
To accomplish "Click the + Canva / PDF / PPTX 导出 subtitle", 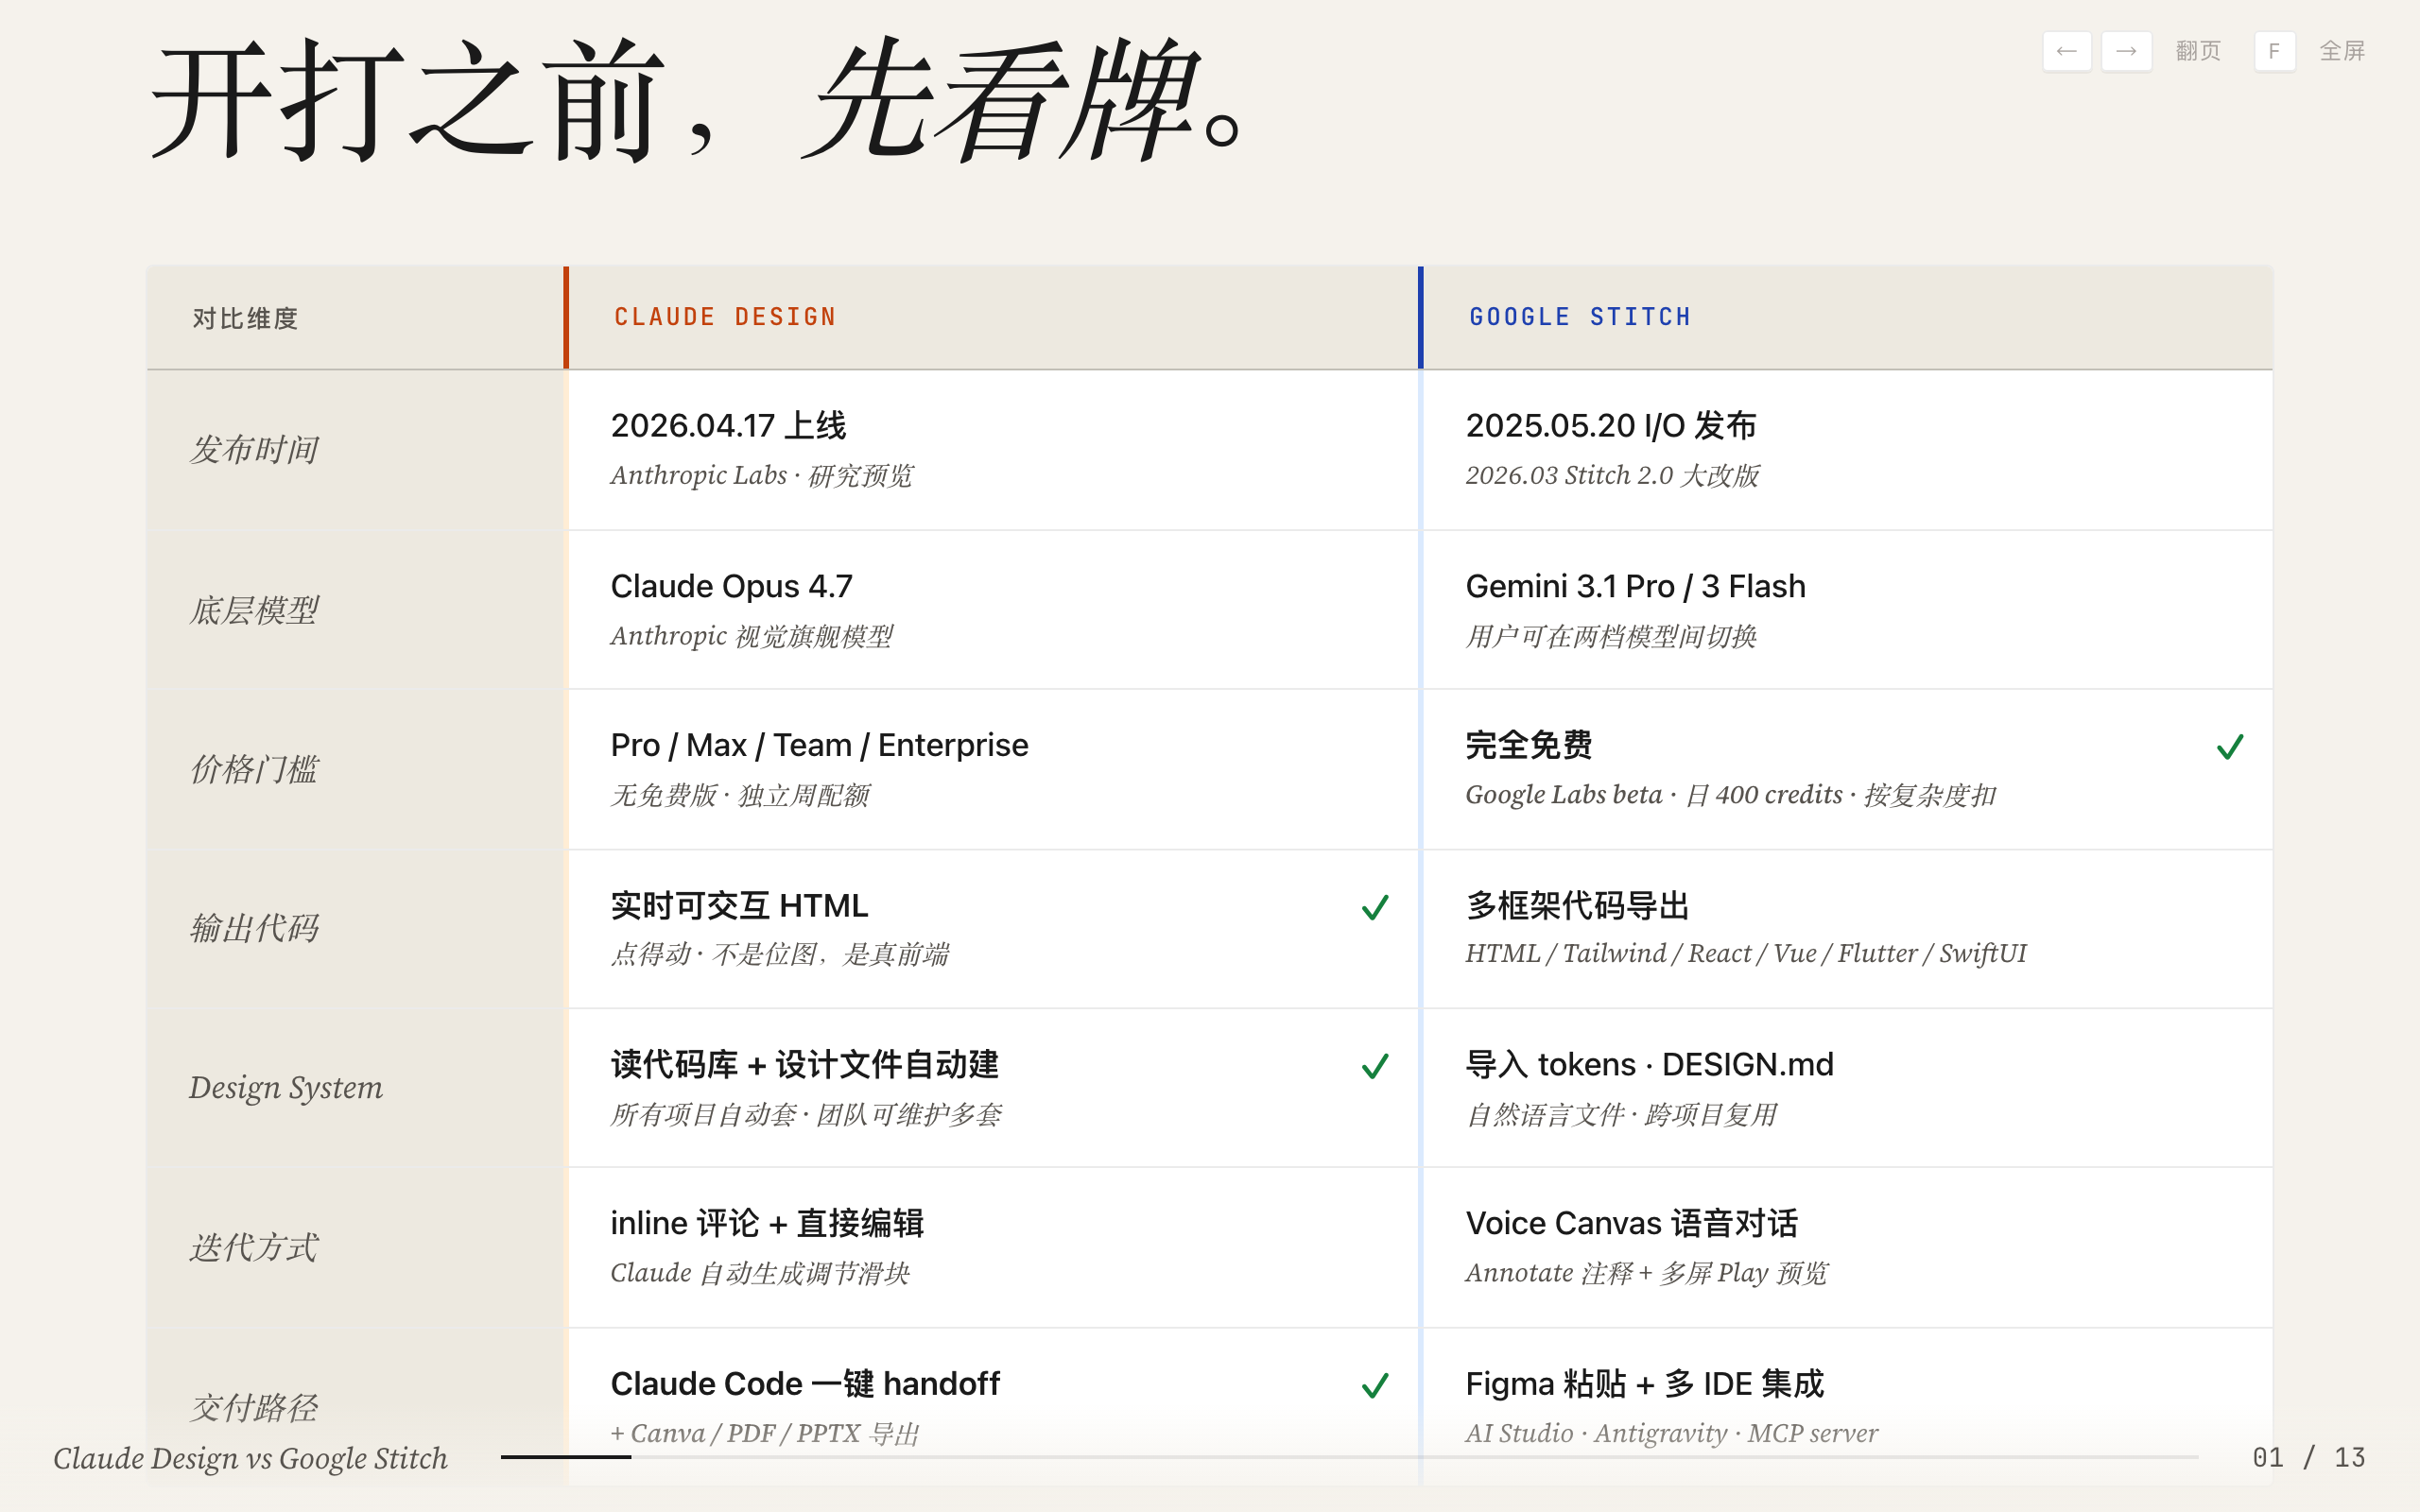I will (x=765, y=1433).
